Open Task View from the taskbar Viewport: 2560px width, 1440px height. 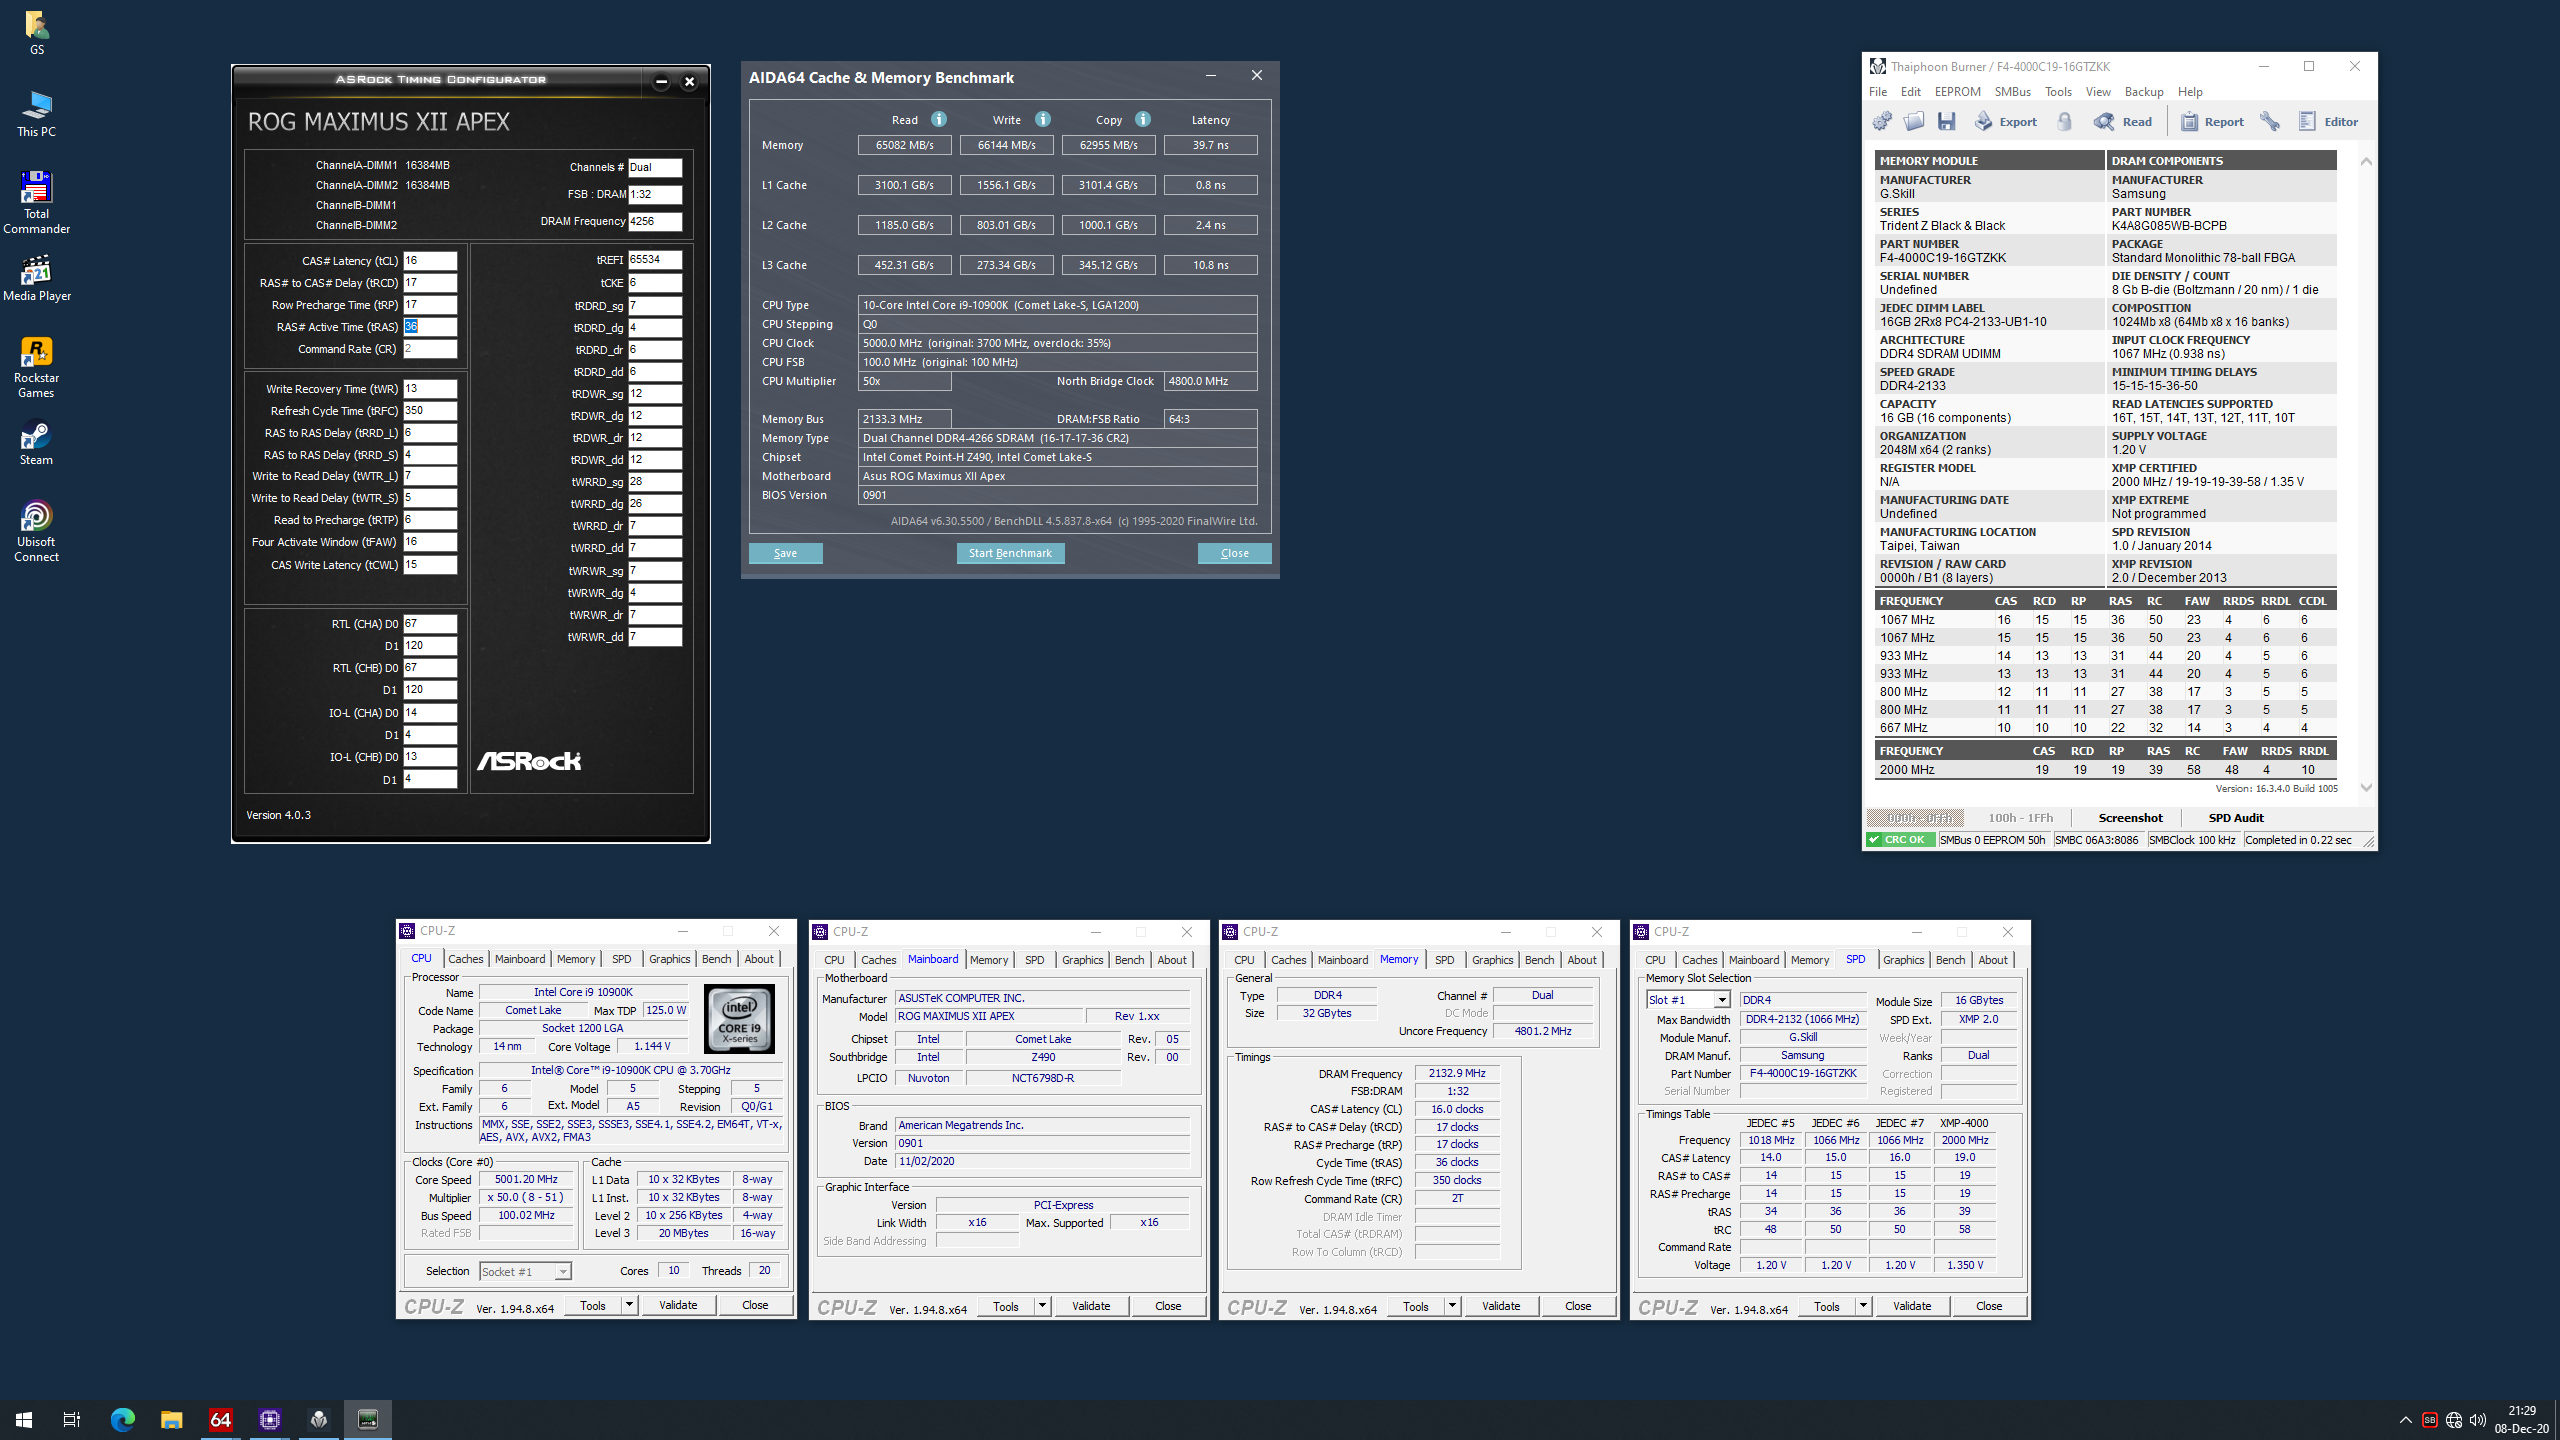point(72,1419)
